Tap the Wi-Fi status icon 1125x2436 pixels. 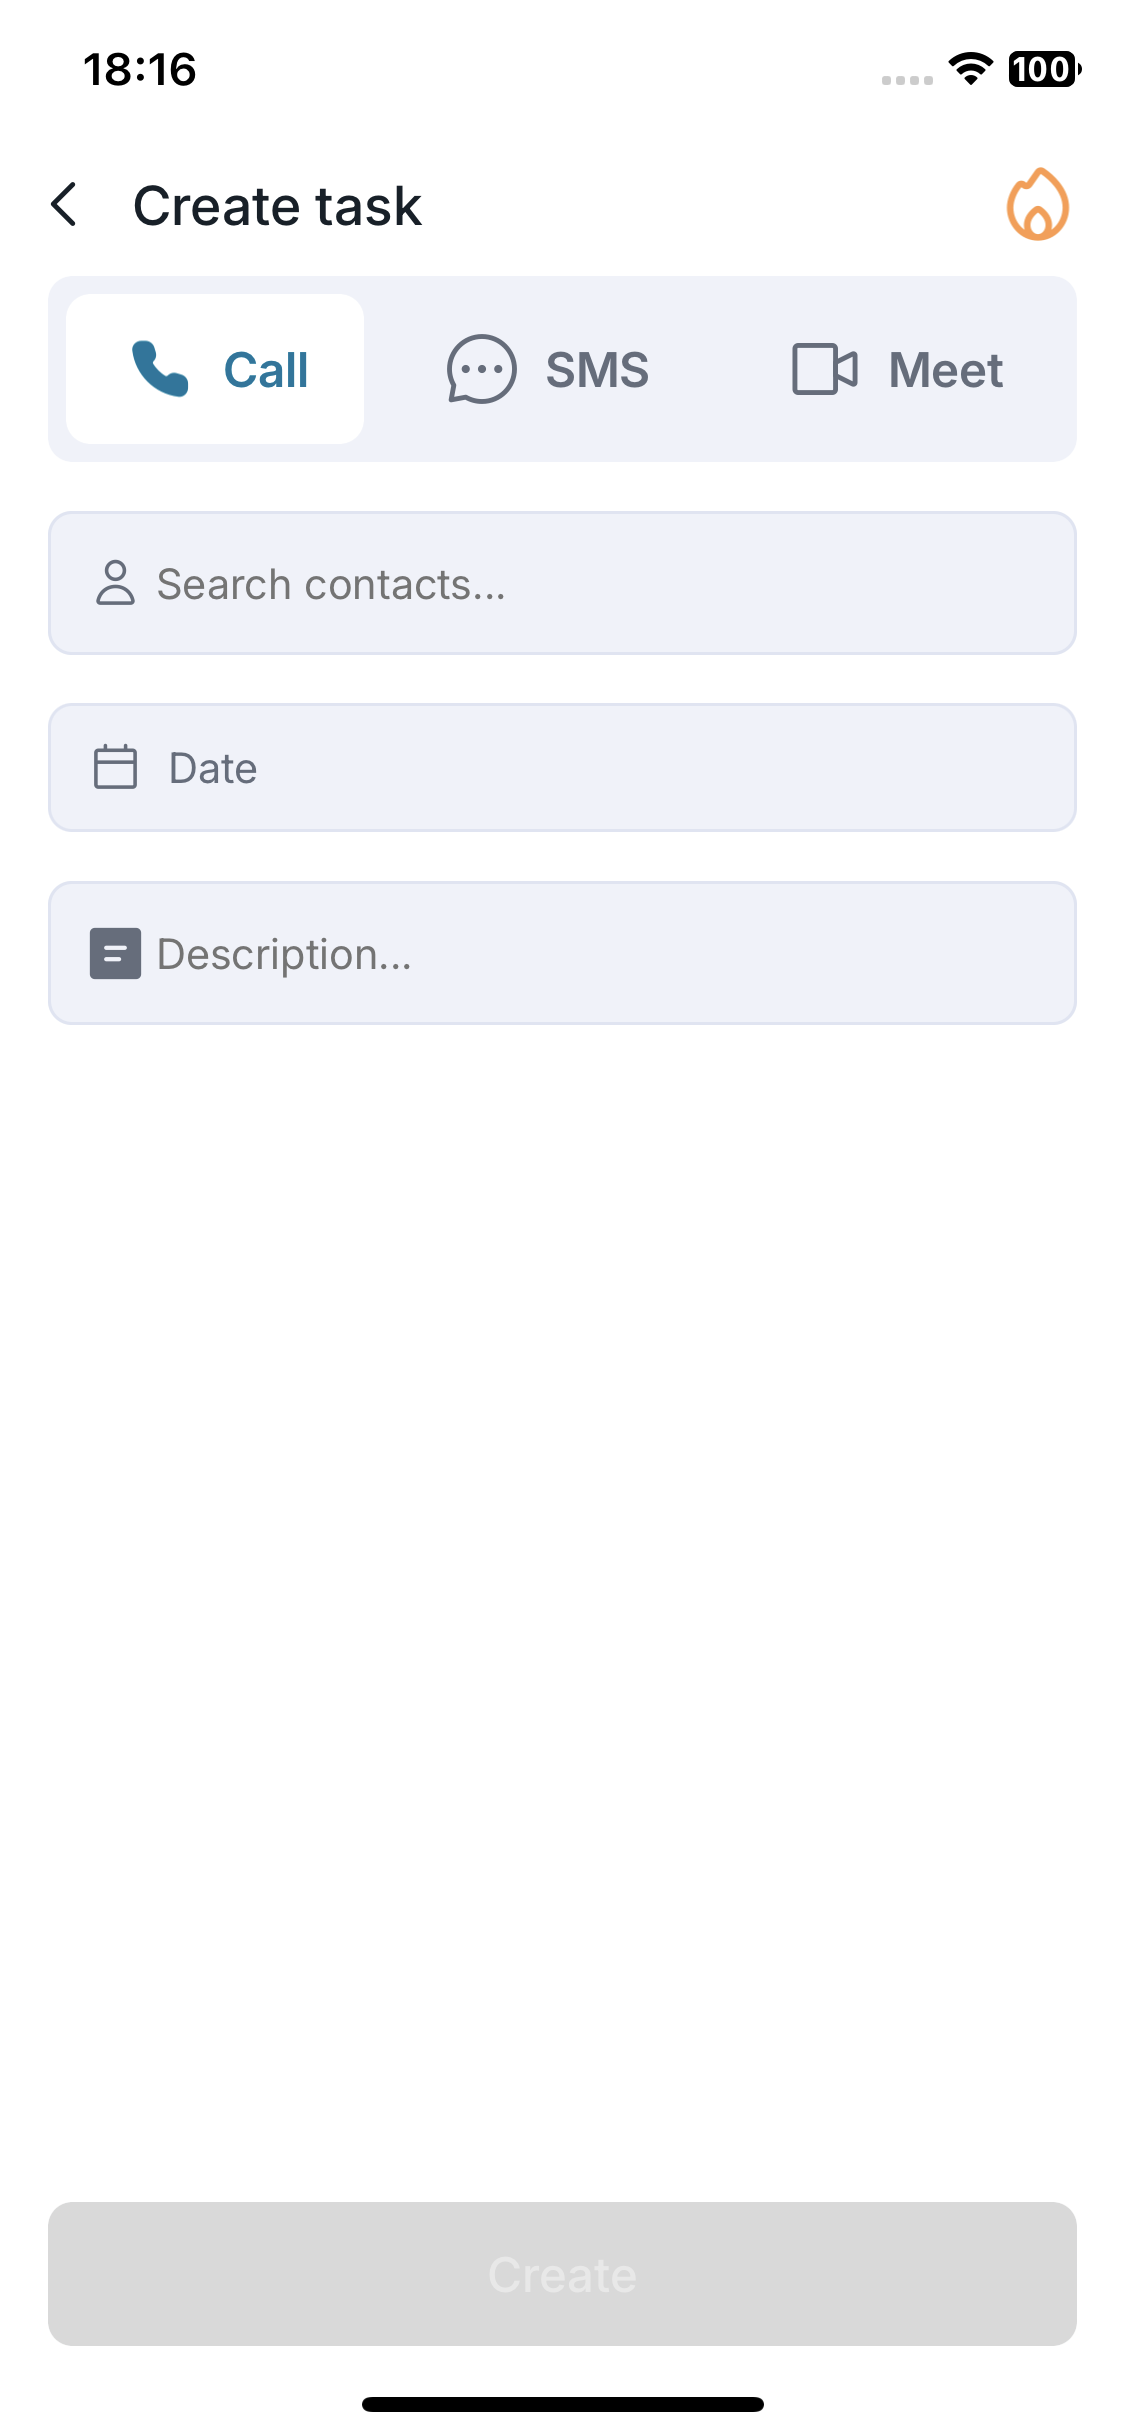(x=969, y=69)
